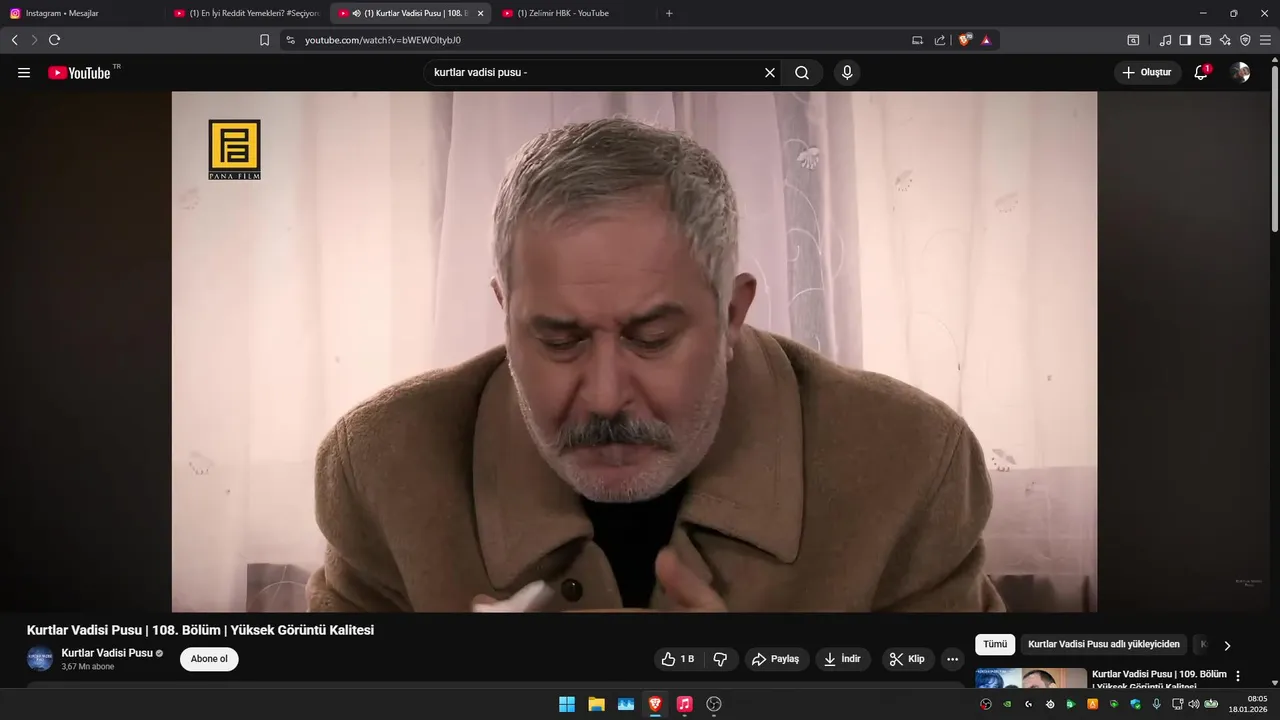The image size is (1280, 720).
Task: Open Brave Shields lion icon
Action: point(964,40)
